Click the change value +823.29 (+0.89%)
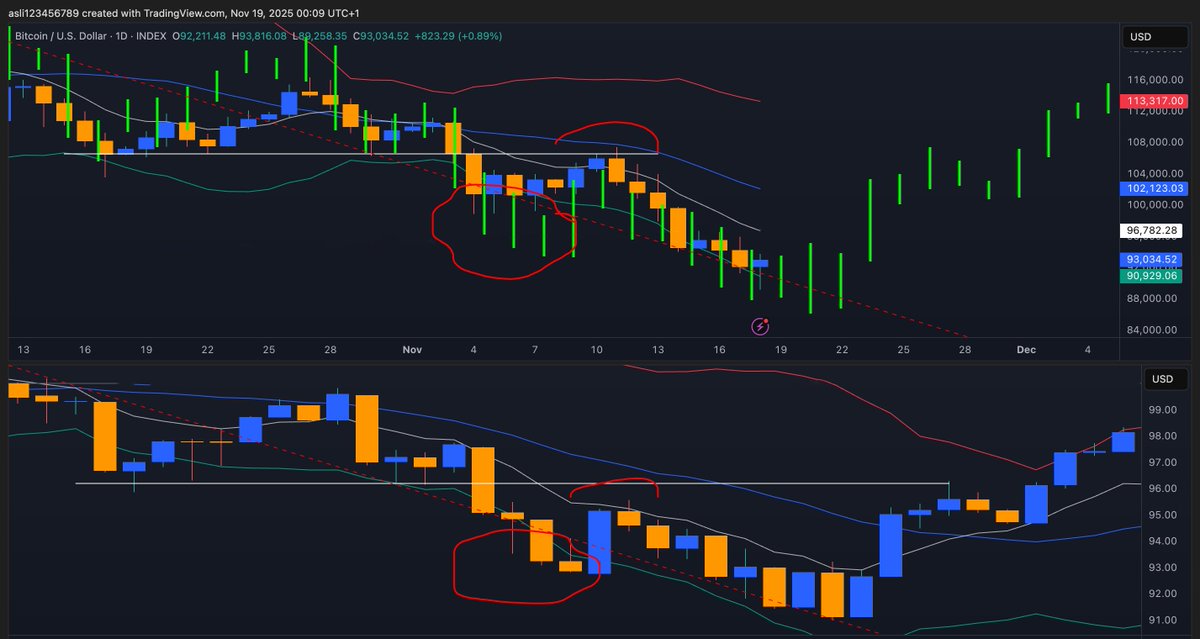 point(458,36)
